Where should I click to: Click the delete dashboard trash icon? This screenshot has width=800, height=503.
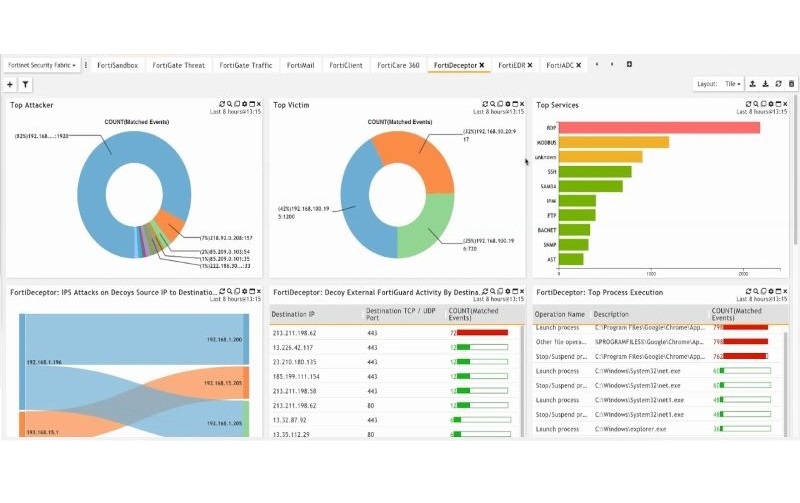tap(792, 84)
